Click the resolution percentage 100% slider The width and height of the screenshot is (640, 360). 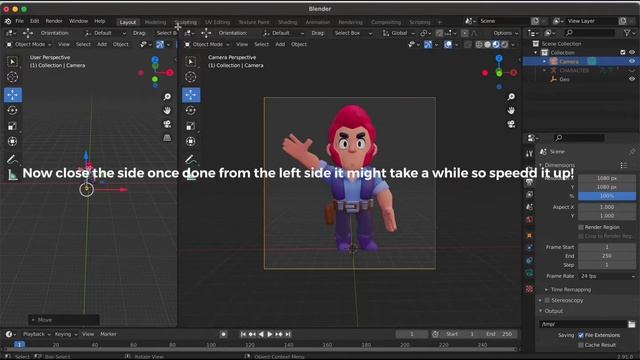click(x=607, y=196)
